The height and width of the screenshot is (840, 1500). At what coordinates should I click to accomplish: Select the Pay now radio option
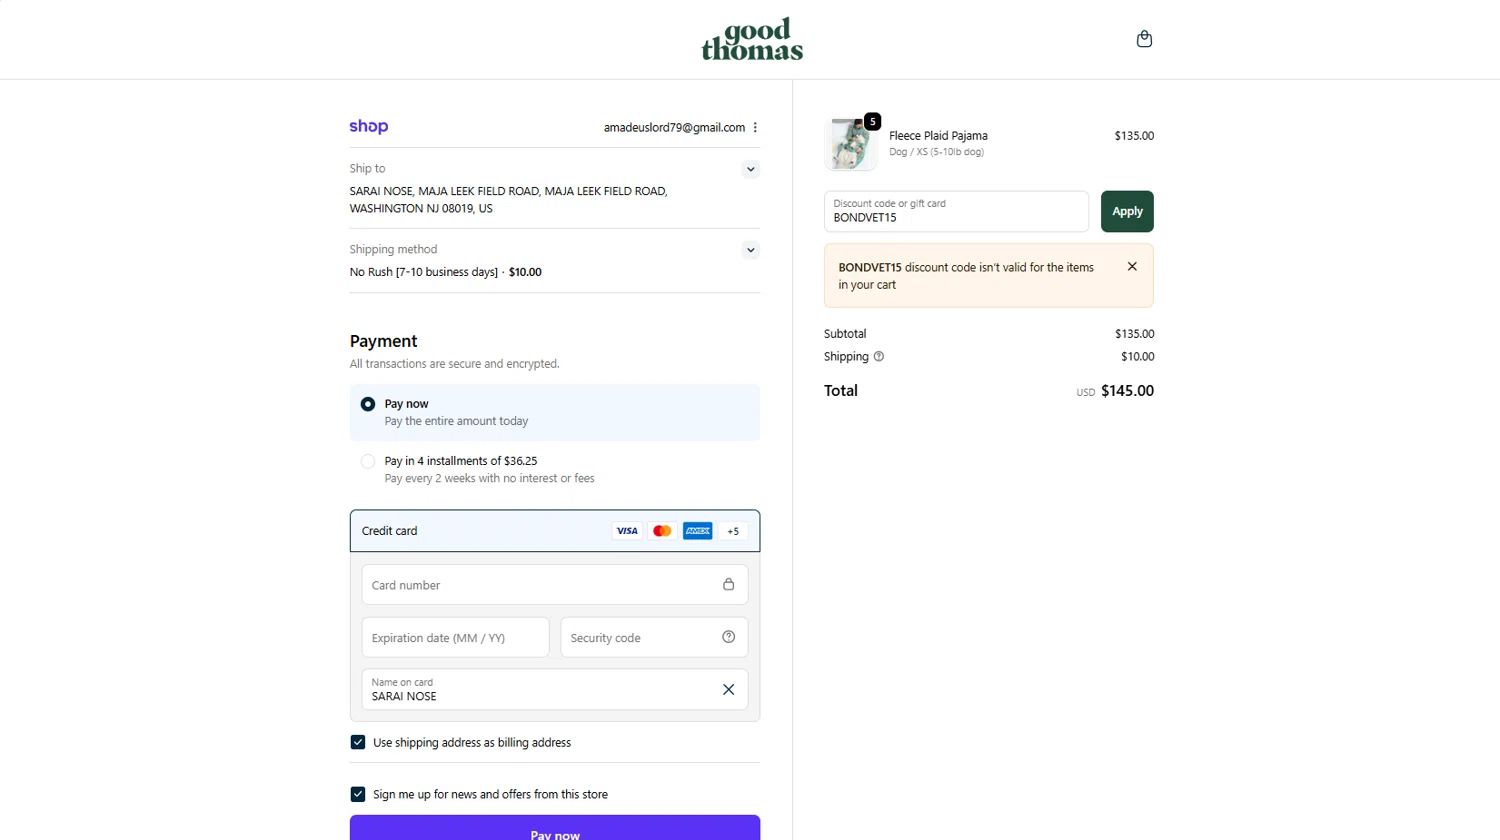tap(368, 404)
